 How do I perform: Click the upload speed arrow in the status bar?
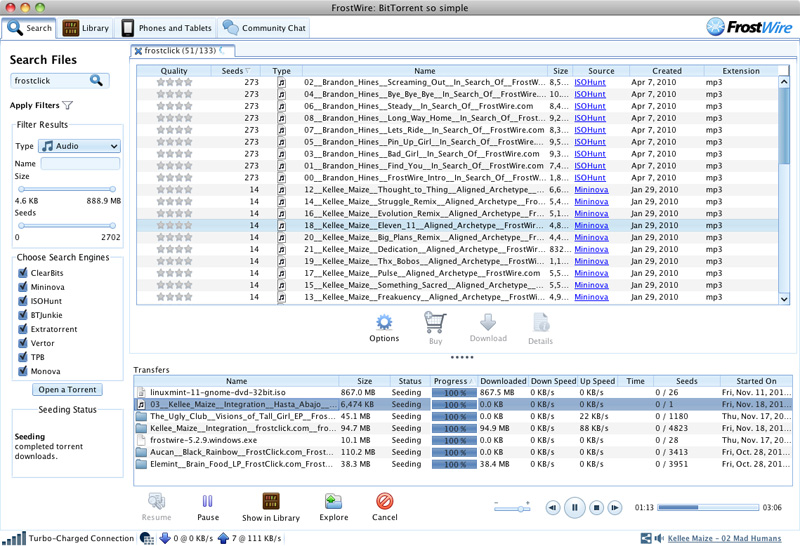click(223, 538)
